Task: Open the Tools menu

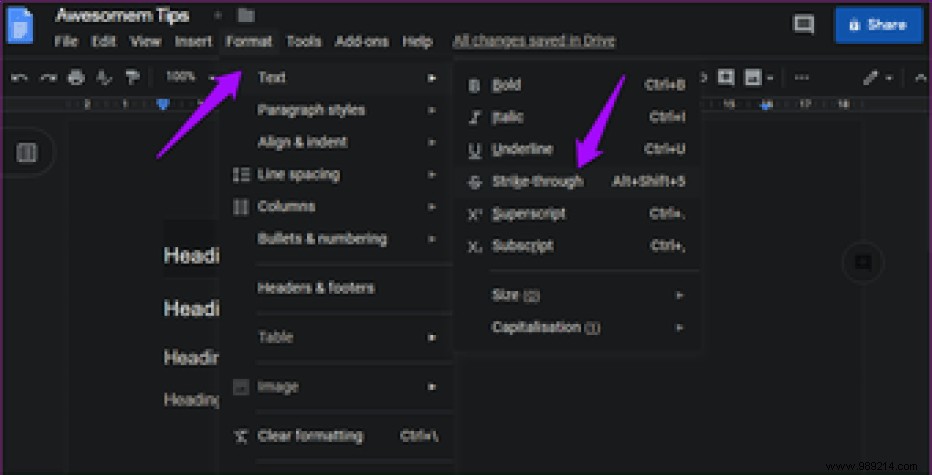Action: pyautogui.click(x=304, y=41)
